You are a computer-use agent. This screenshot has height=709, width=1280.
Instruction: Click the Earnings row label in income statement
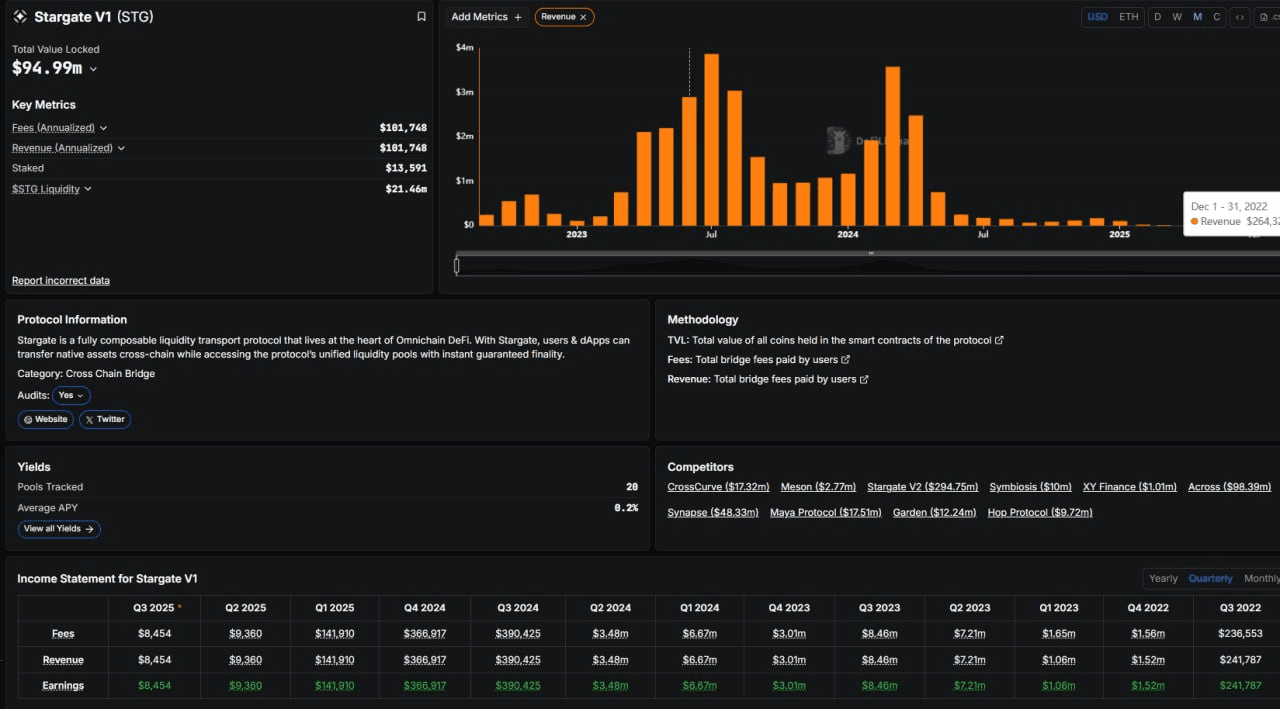pos(63,685)
